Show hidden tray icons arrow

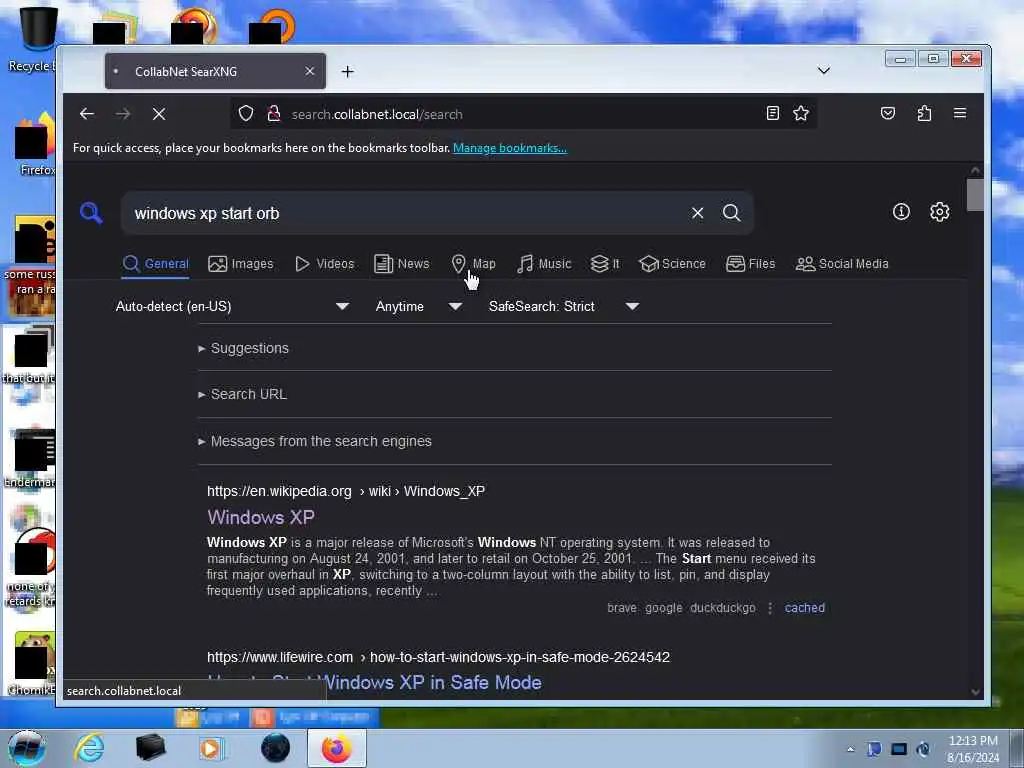(x=850, y=749)
